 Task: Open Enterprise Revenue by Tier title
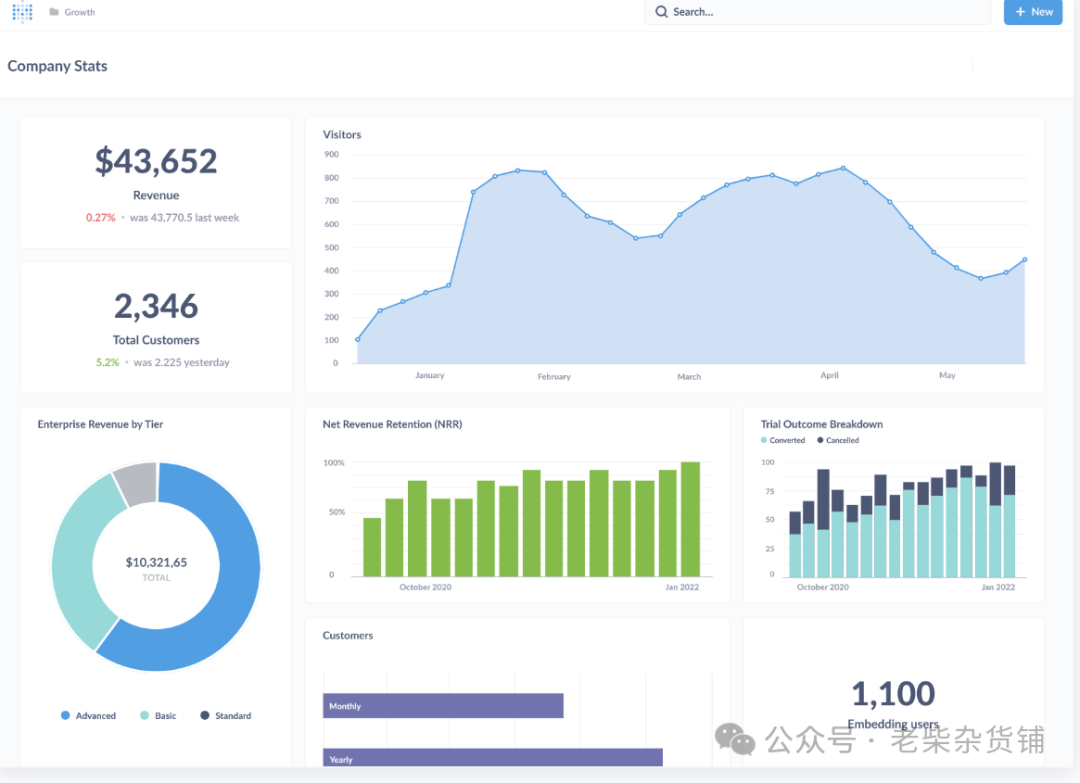[101, 424]
